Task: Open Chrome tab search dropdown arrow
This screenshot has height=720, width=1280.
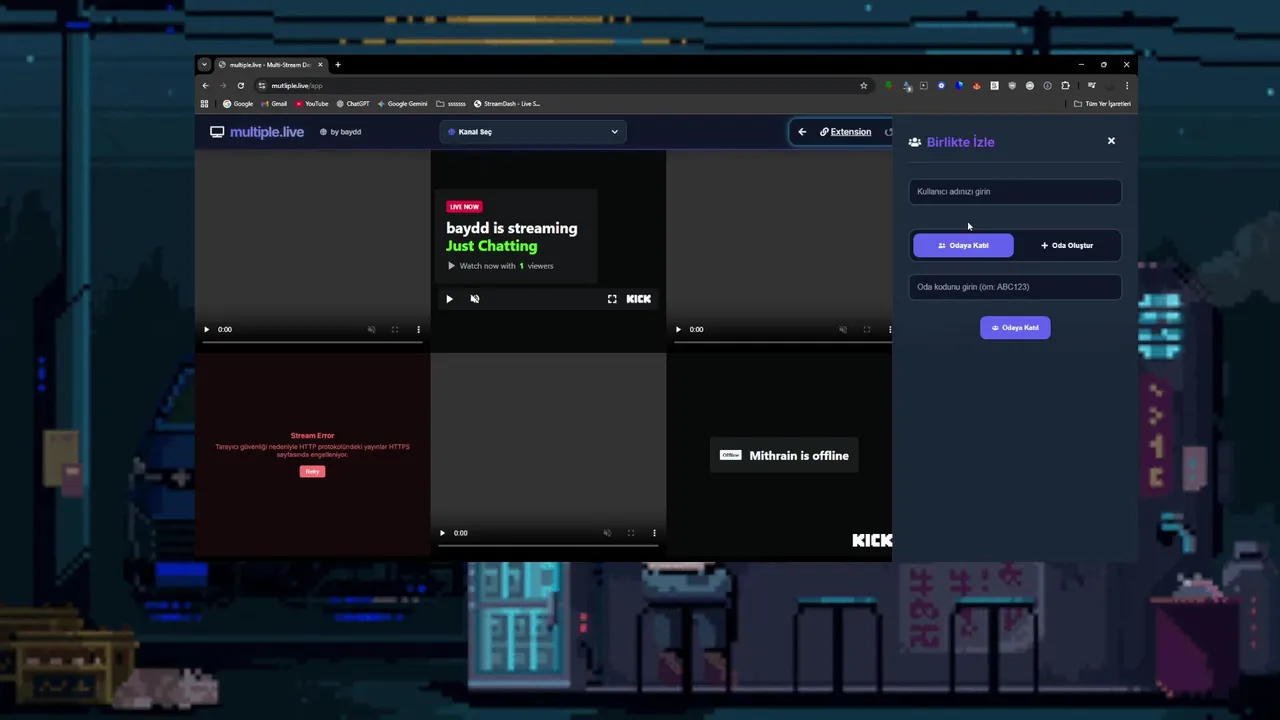Action: tap(204, 65)
